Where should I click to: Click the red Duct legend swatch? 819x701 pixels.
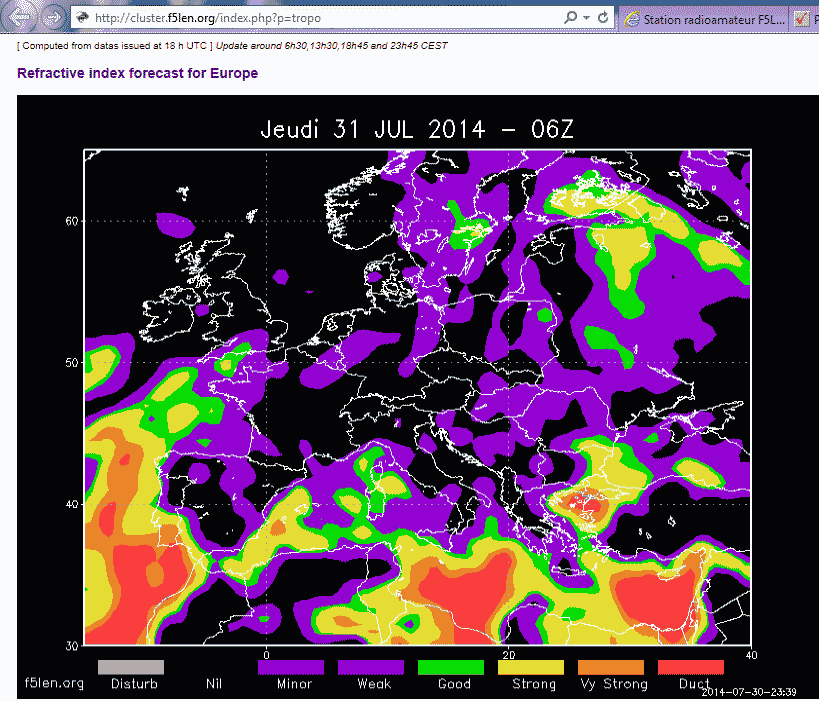tap(691, 667)
